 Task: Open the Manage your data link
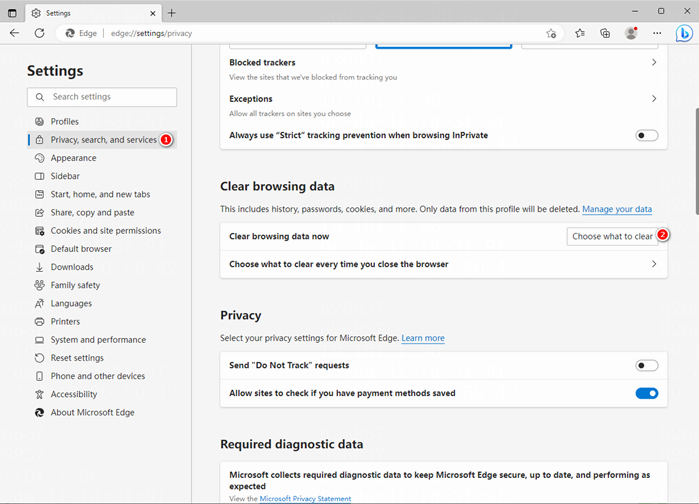click(x=617, y=209)
